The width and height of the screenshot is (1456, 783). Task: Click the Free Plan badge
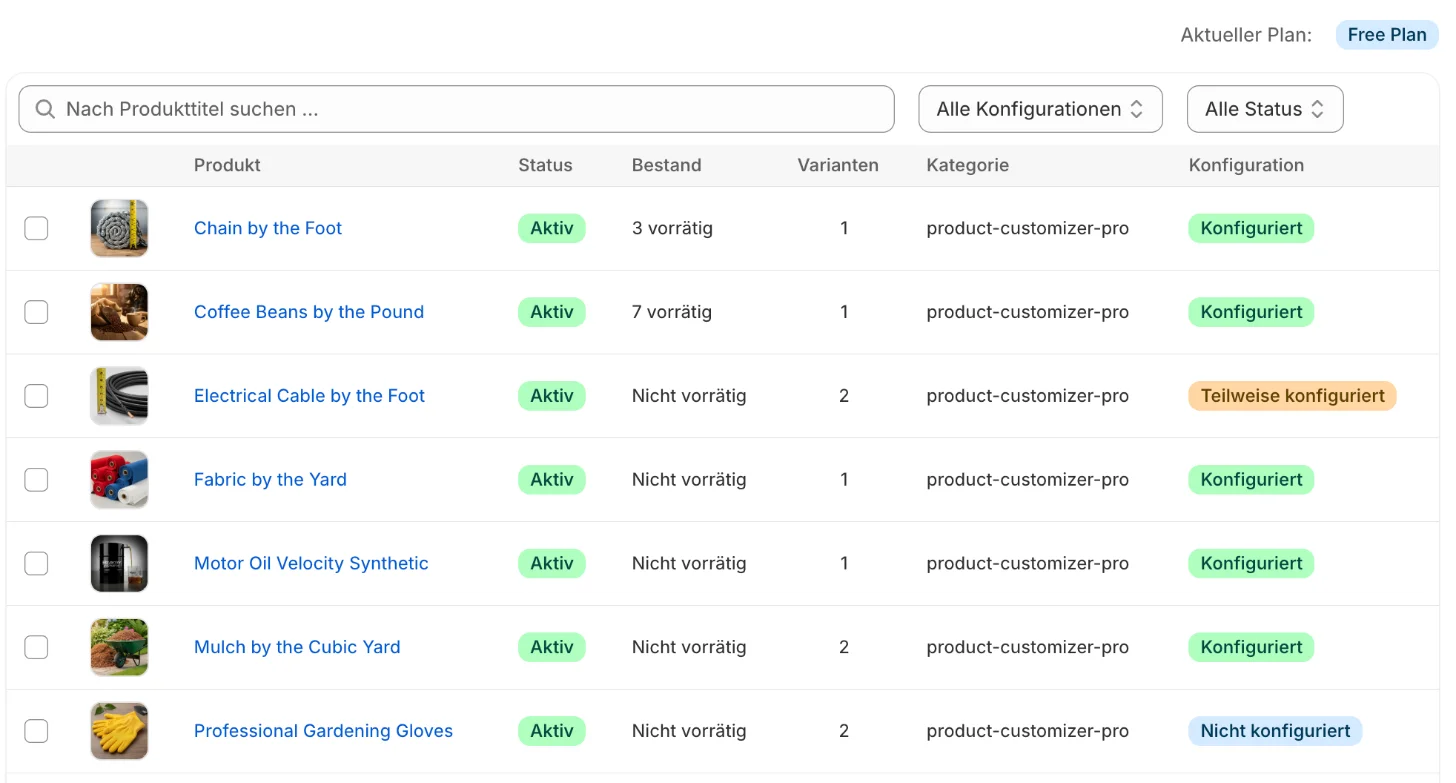(1387, 35)
